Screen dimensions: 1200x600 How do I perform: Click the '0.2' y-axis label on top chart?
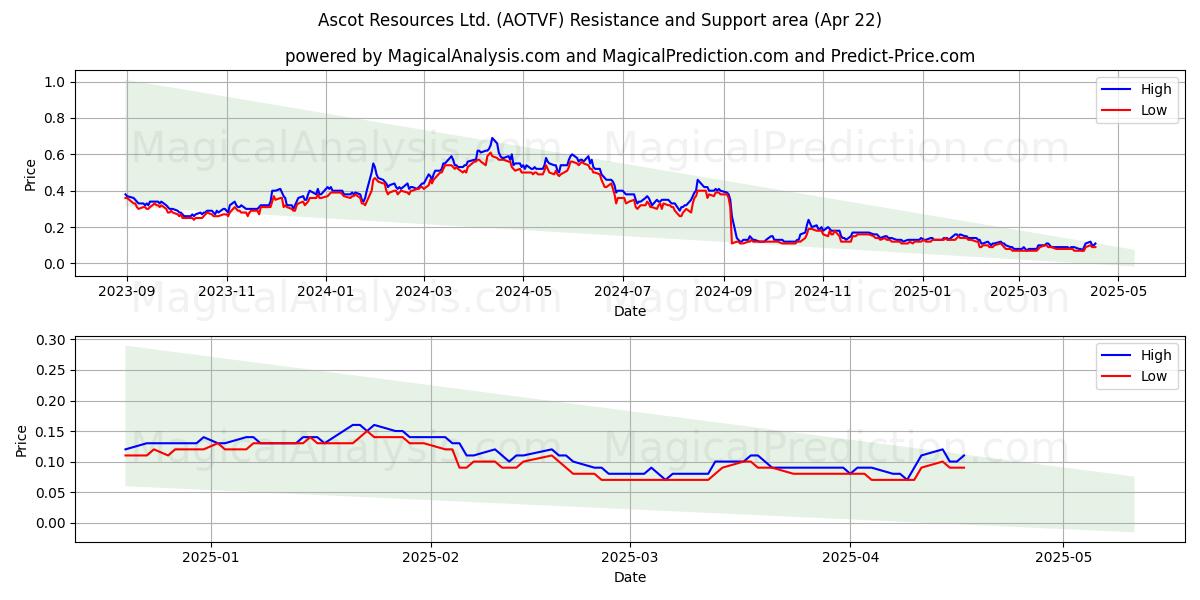pos(55,228)
